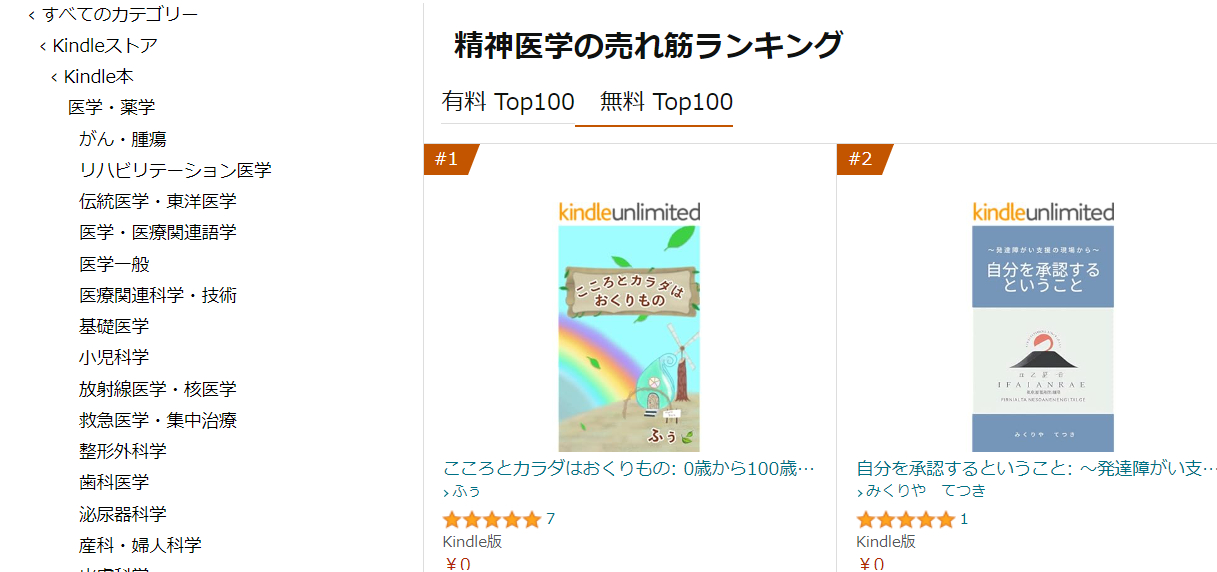The width and height of the screenshot is (1217, 572).
Task: Click Kindle Unlimited logo above rank #1 book
Action: click(629, 212)
